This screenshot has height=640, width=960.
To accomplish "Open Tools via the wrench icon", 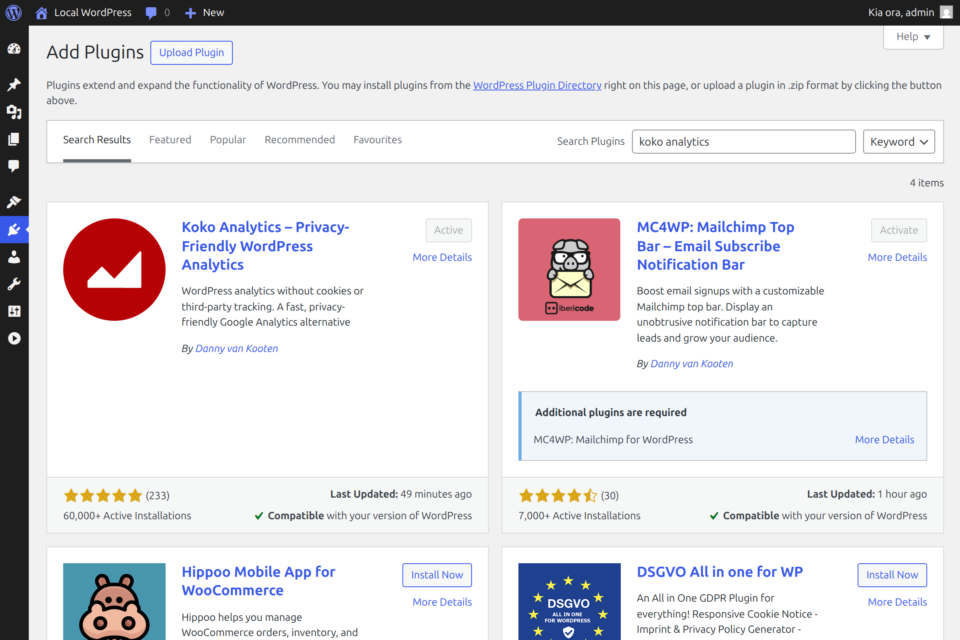I will pos(14,284).
